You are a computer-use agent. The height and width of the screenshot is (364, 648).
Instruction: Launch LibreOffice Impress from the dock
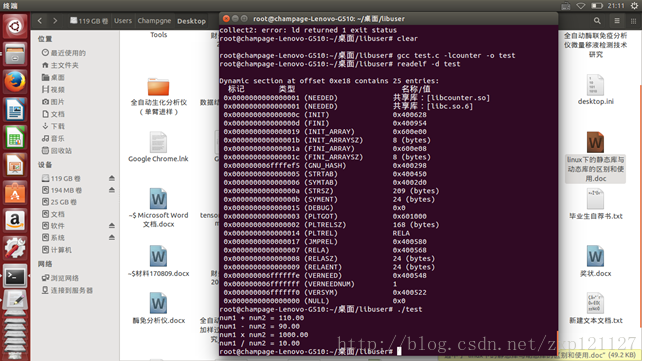pos(15,165)
